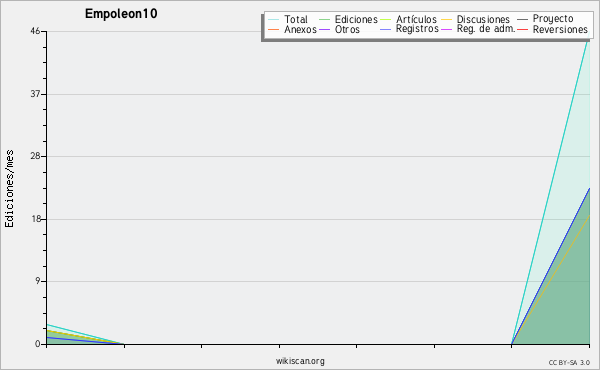Click the wikiscan.org label below chart
Image resolution: width=600 pixels, height=370 pixels.
coord(300,361)
